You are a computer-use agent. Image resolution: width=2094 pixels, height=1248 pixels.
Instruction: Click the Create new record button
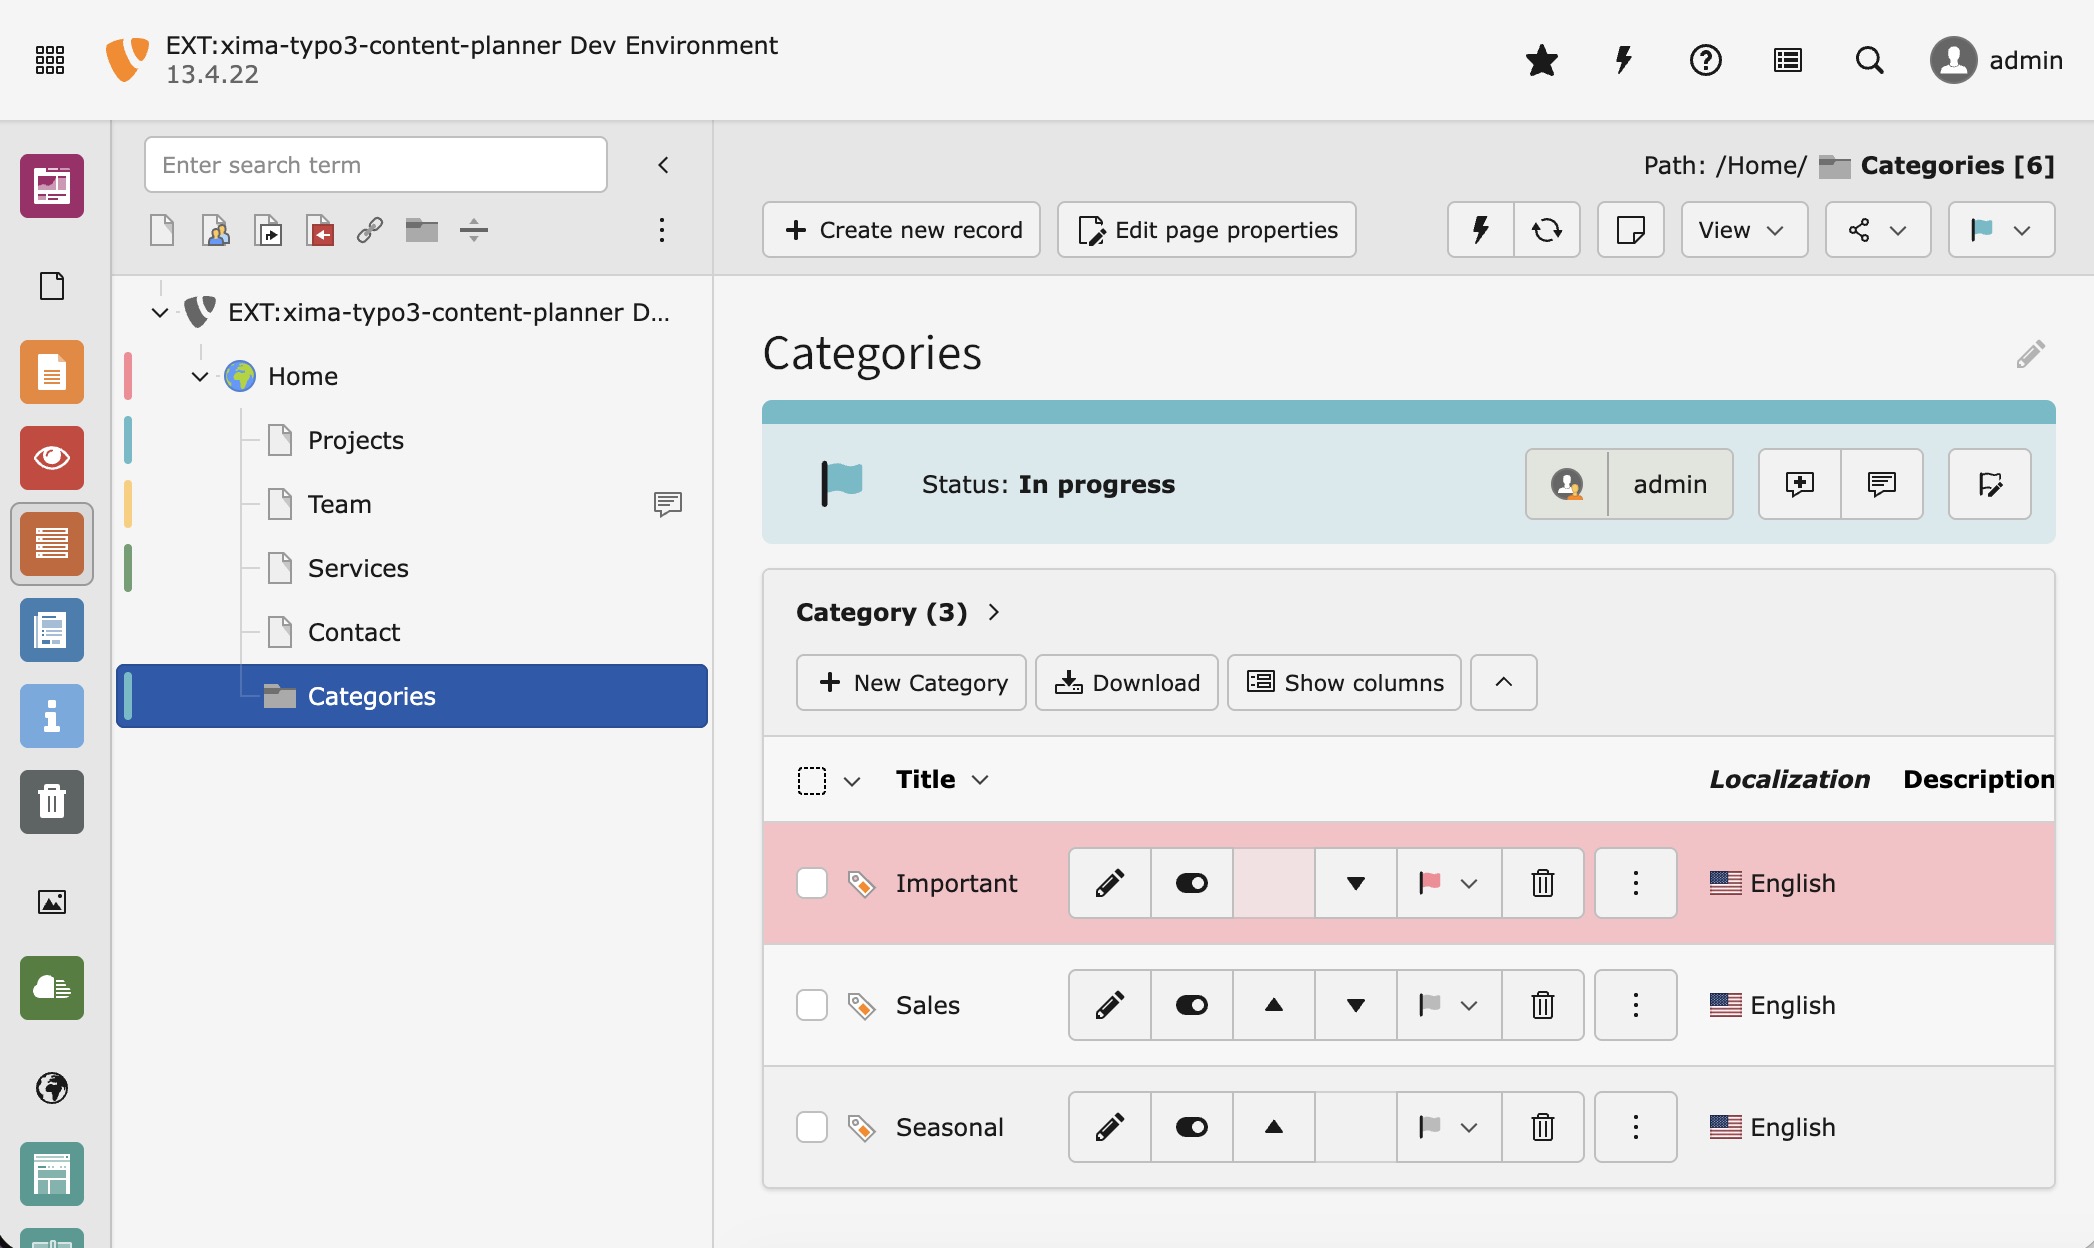point(901,230)
